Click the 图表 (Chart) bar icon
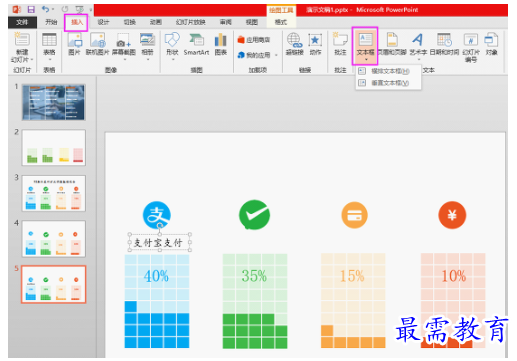 [221, 40]
